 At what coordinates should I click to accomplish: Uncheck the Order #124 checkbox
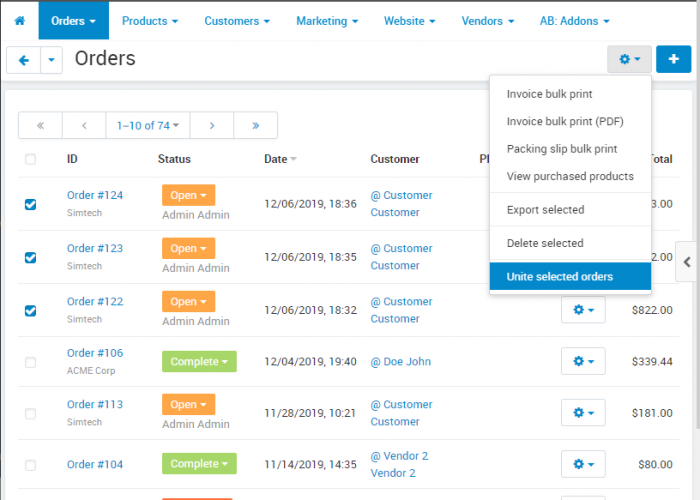[30, 204]
